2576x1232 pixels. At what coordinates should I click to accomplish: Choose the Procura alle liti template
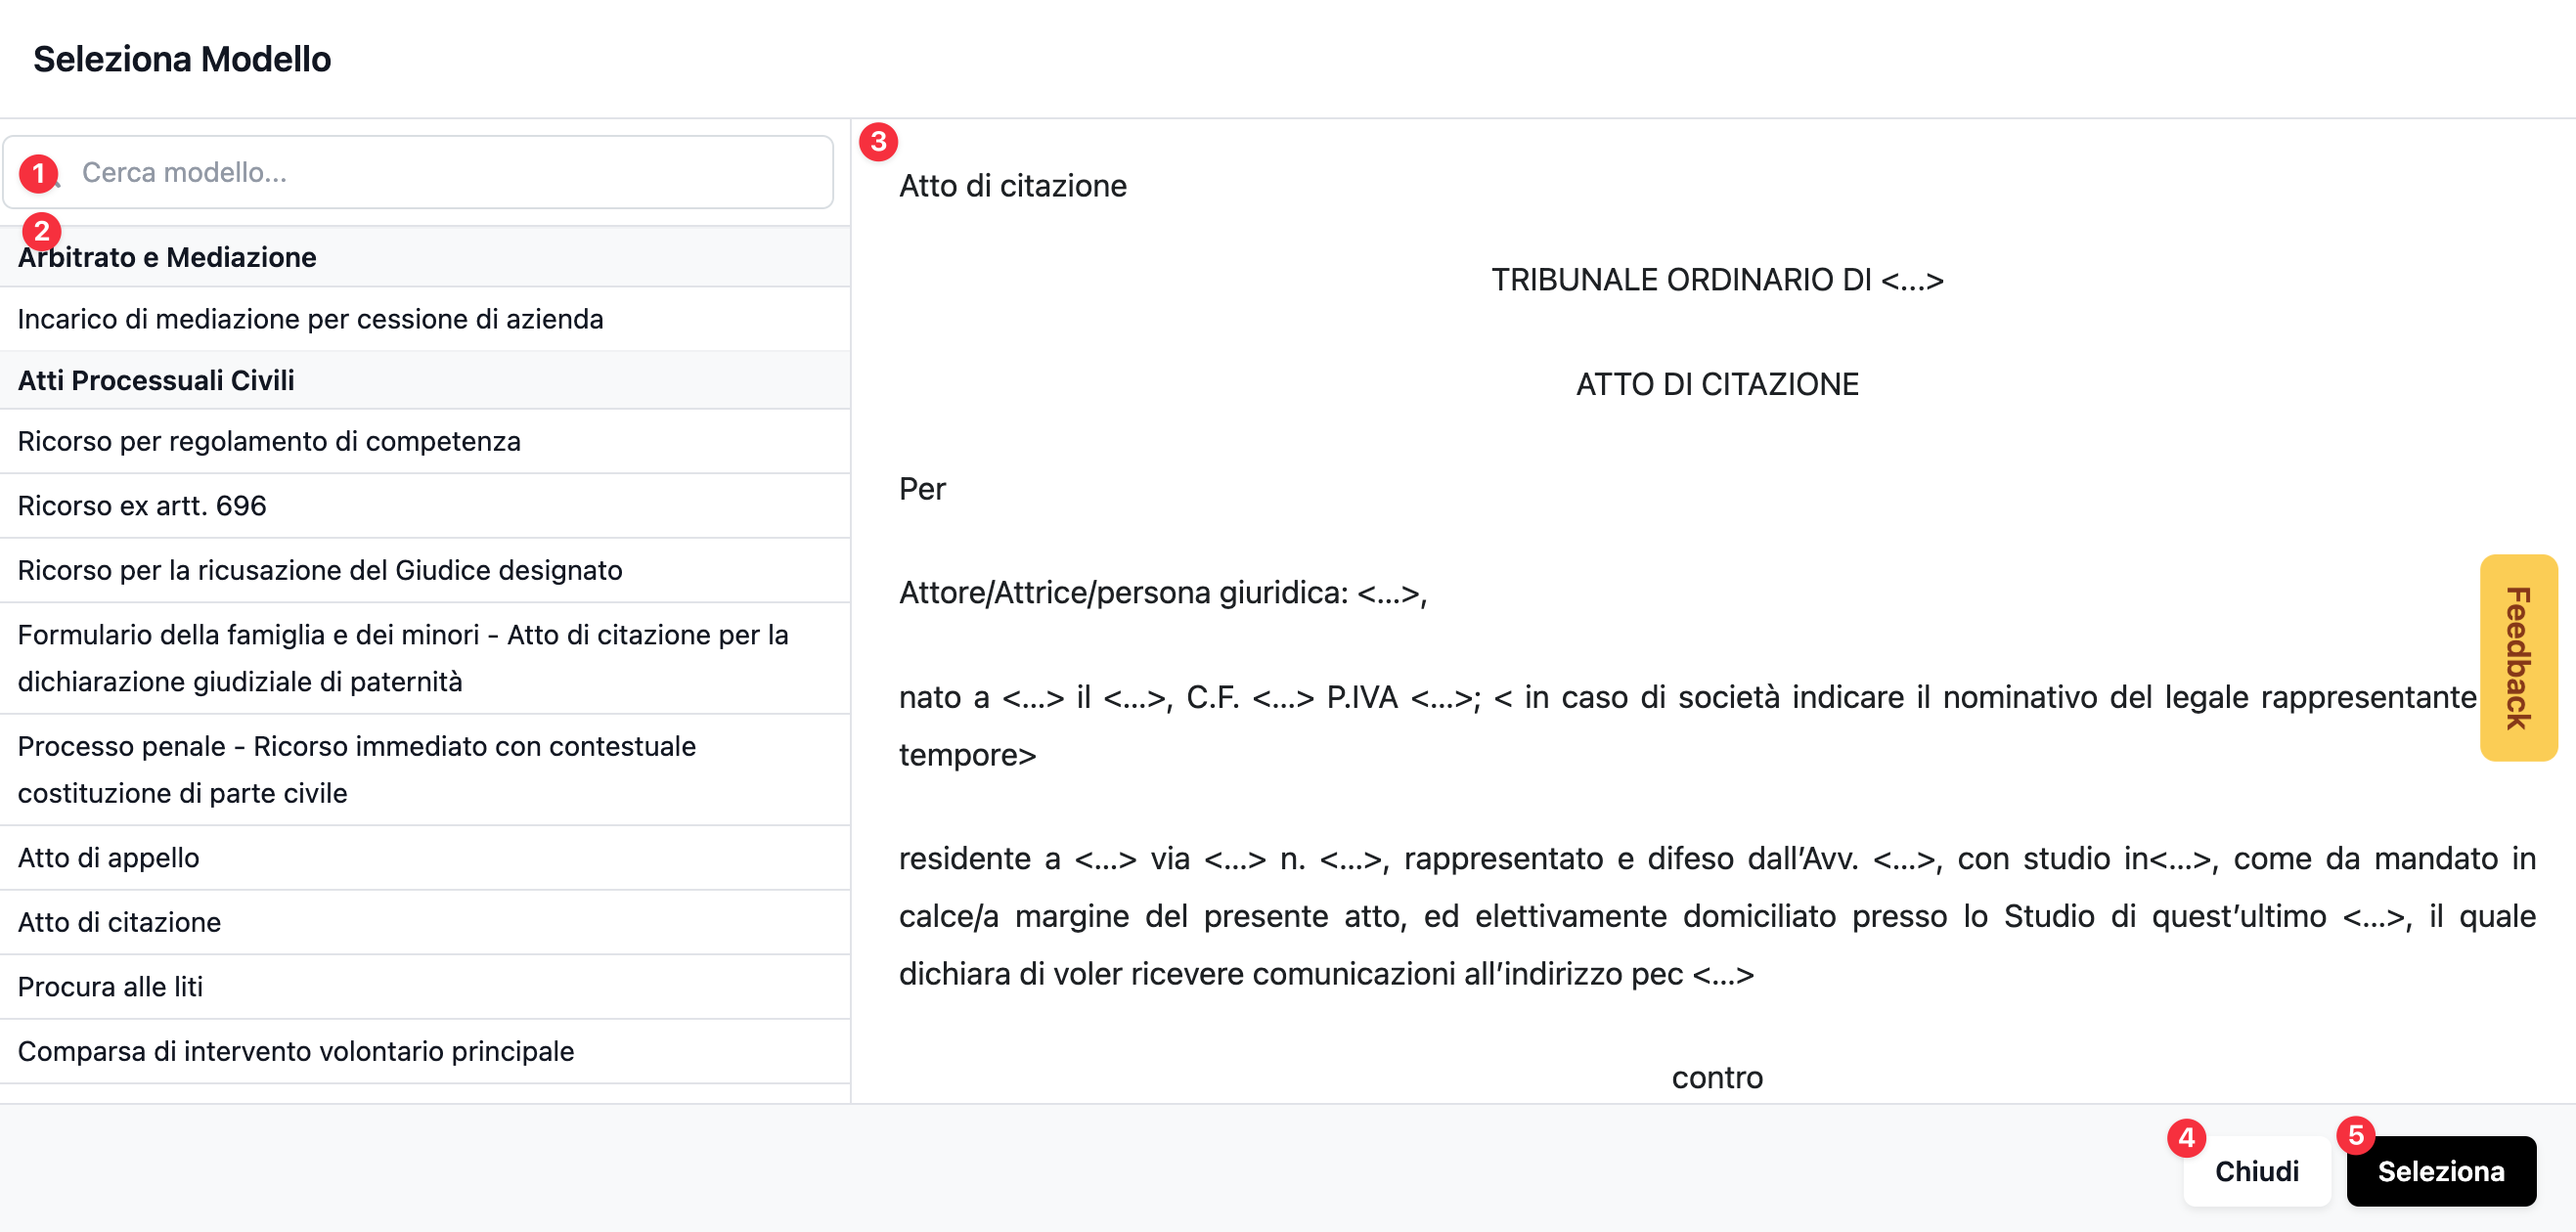pos(110,986)
